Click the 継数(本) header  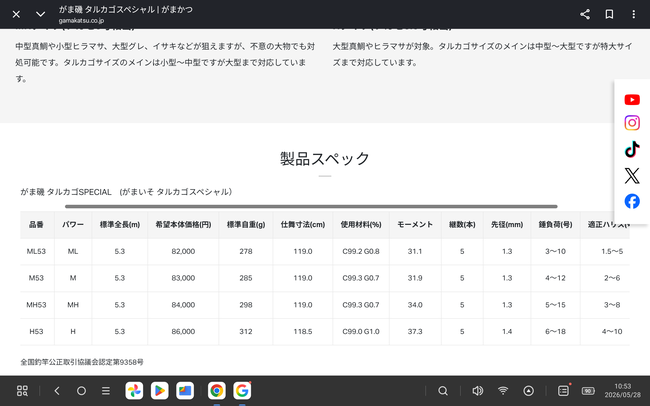pos(462,225)
